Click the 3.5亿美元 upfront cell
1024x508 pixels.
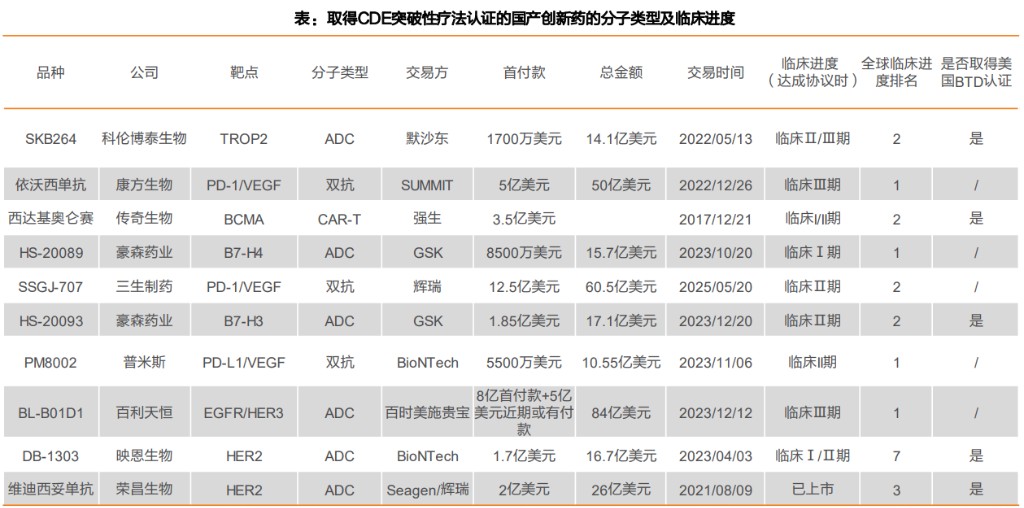[x=524, y=219]
